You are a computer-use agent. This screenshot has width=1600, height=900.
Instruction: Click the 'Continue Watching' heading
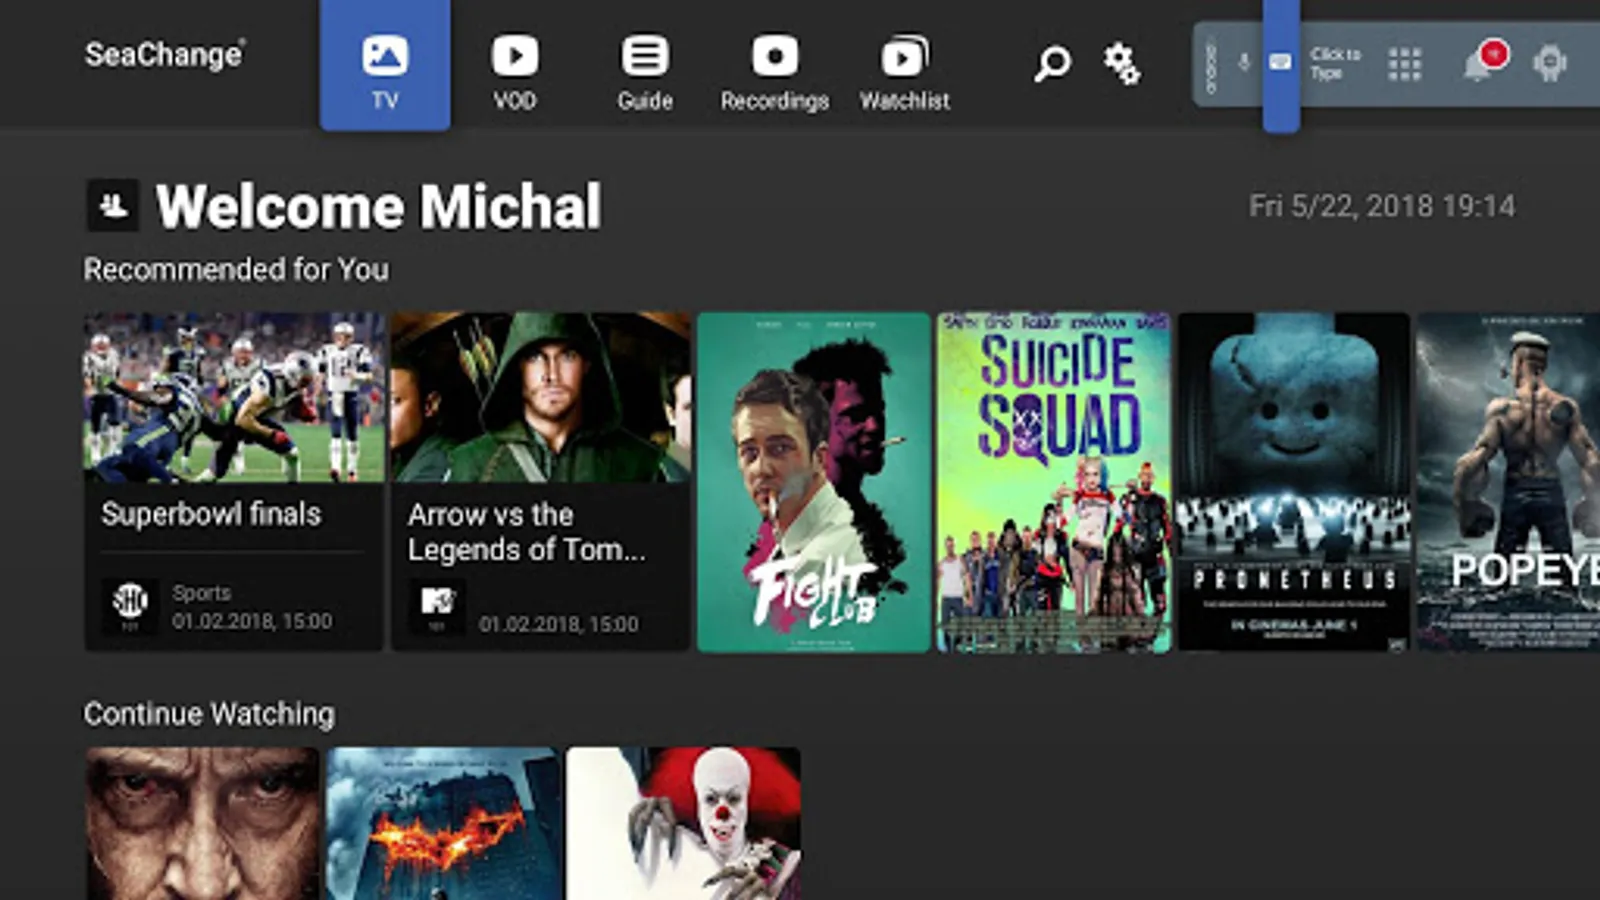(x=209, y=714)
